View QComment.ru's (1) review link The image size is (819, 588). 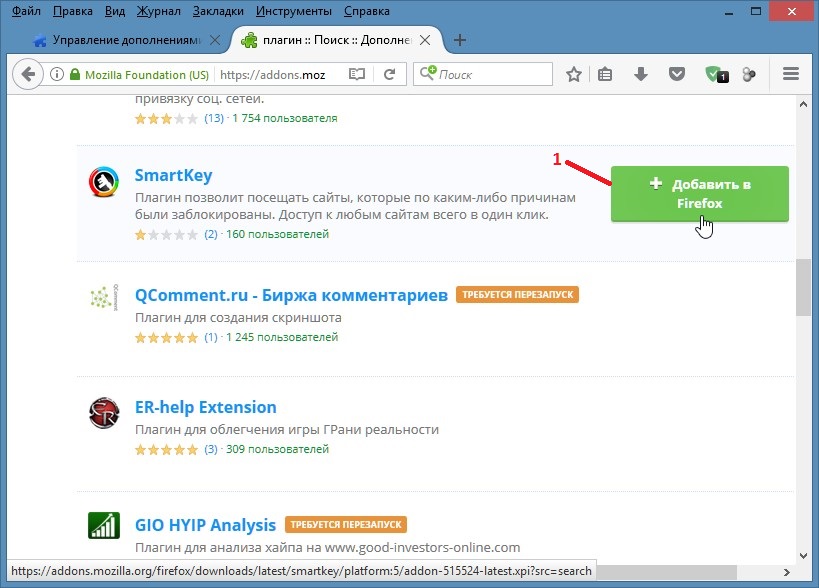211,337
